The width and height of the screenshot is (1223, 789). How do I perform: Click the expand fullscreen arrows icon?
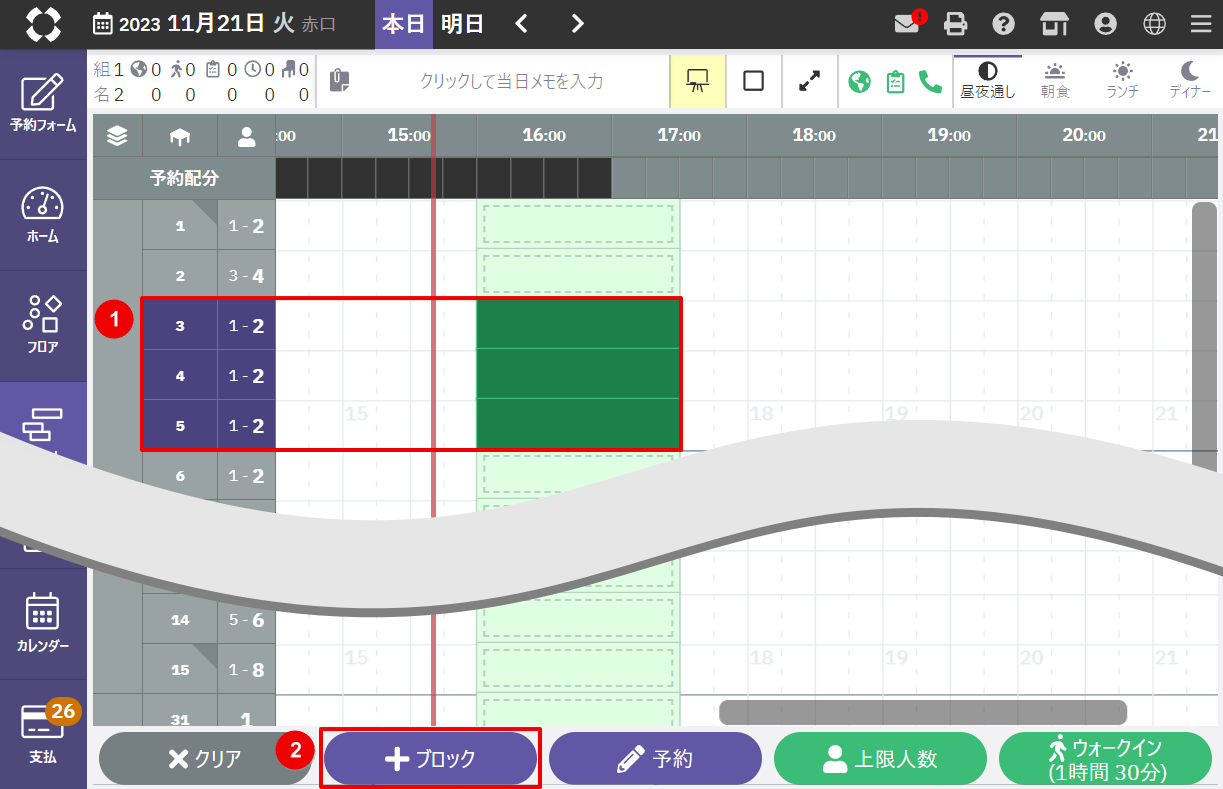point(810,81)
